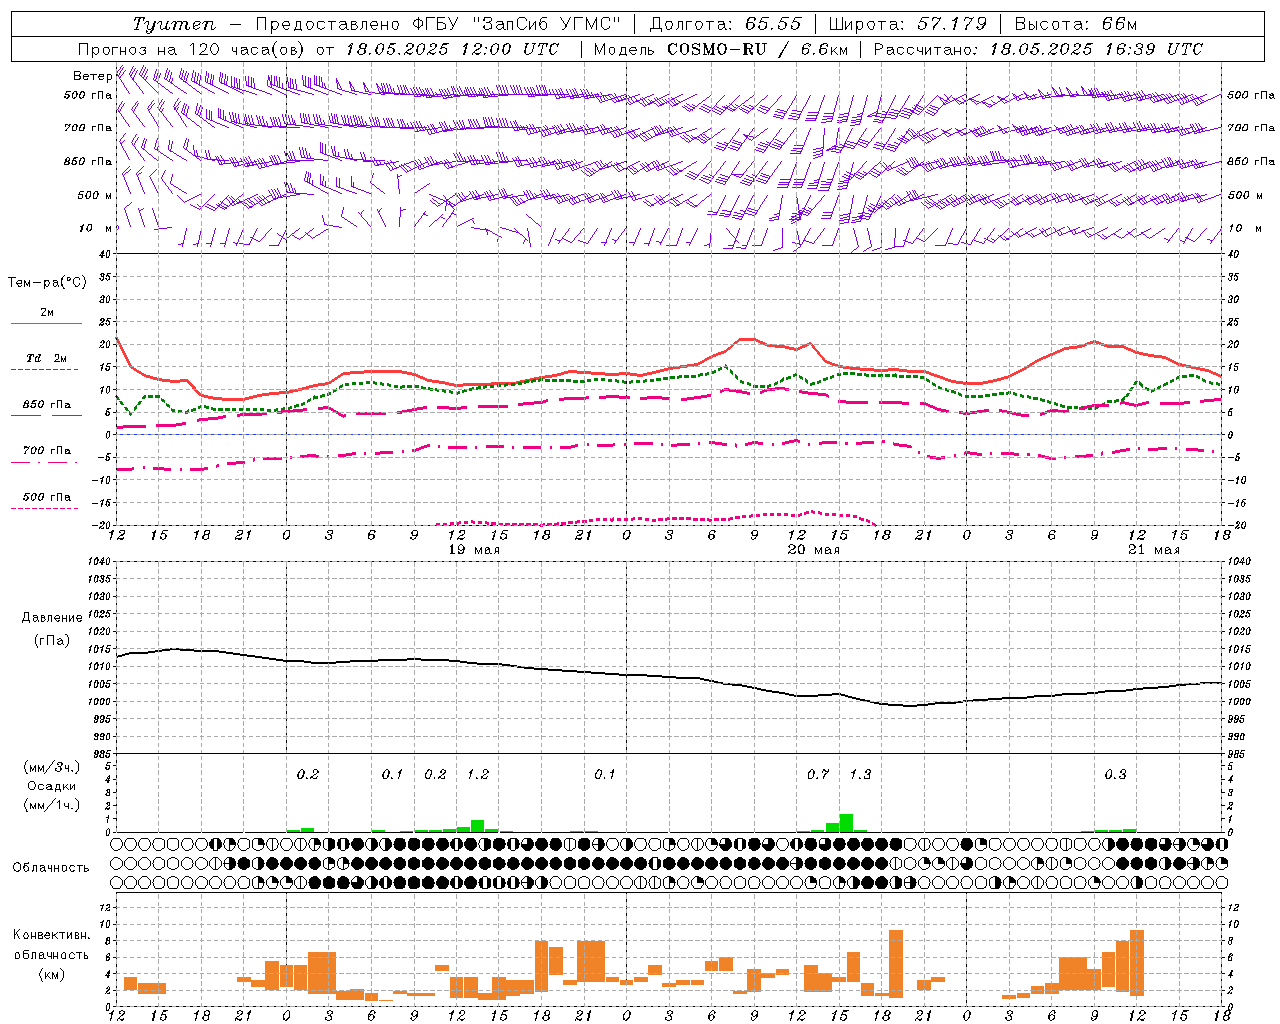Click the "21 мая" date label
The height and width of the screenshot is (1024, 1280).
click(1154, 550)
